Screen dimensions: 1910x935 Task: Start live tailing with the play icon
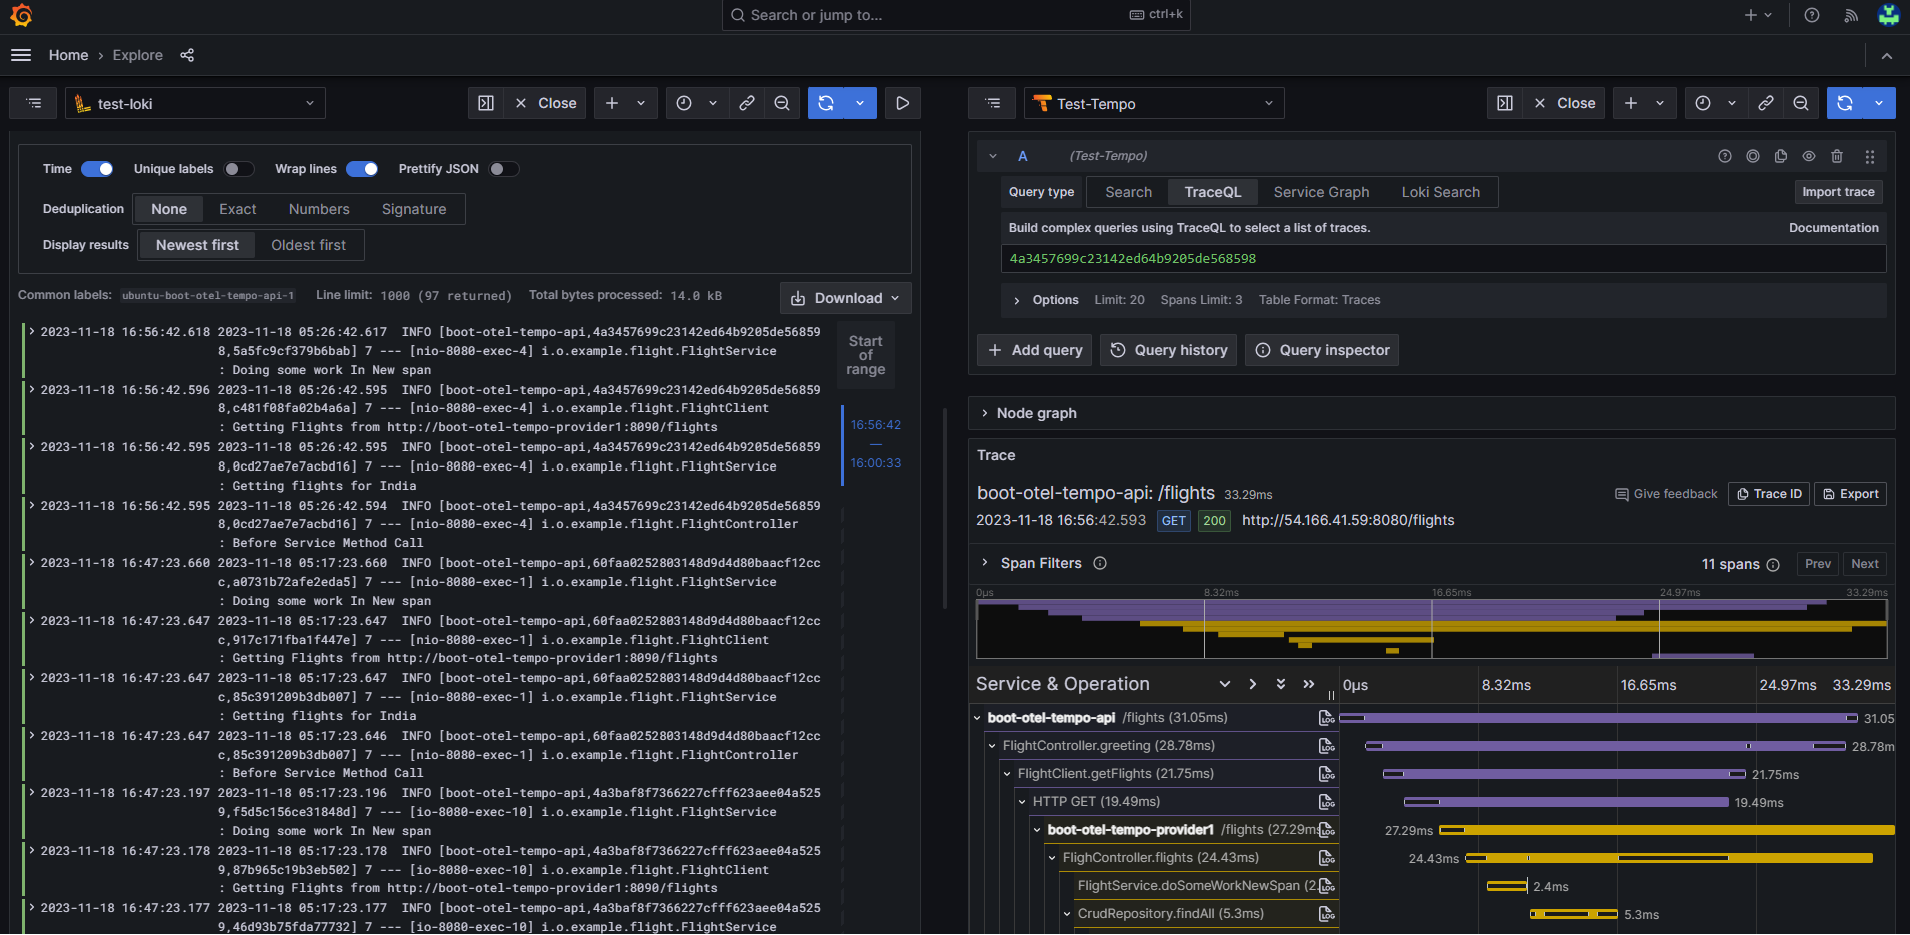tap(902, 102)
